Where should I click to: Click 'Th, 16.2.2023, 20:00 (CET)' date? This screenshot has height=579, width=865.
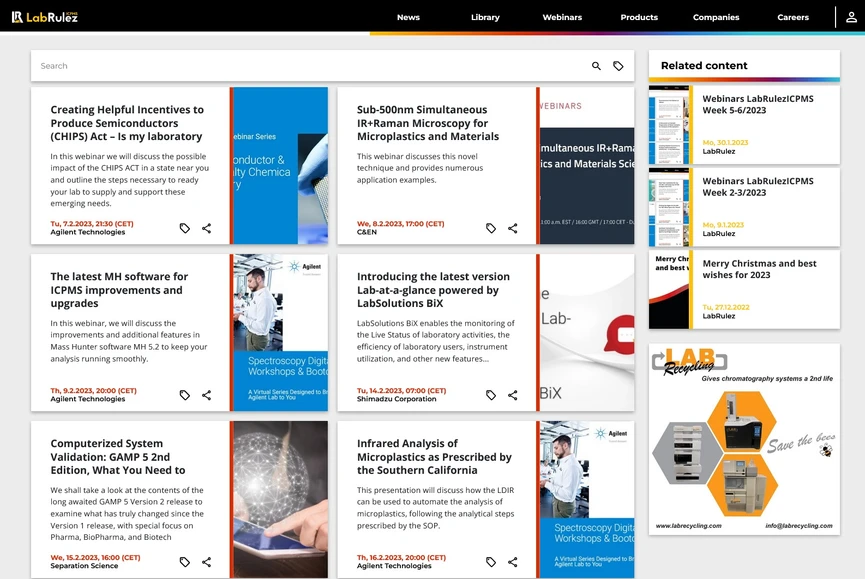point(402,557)
